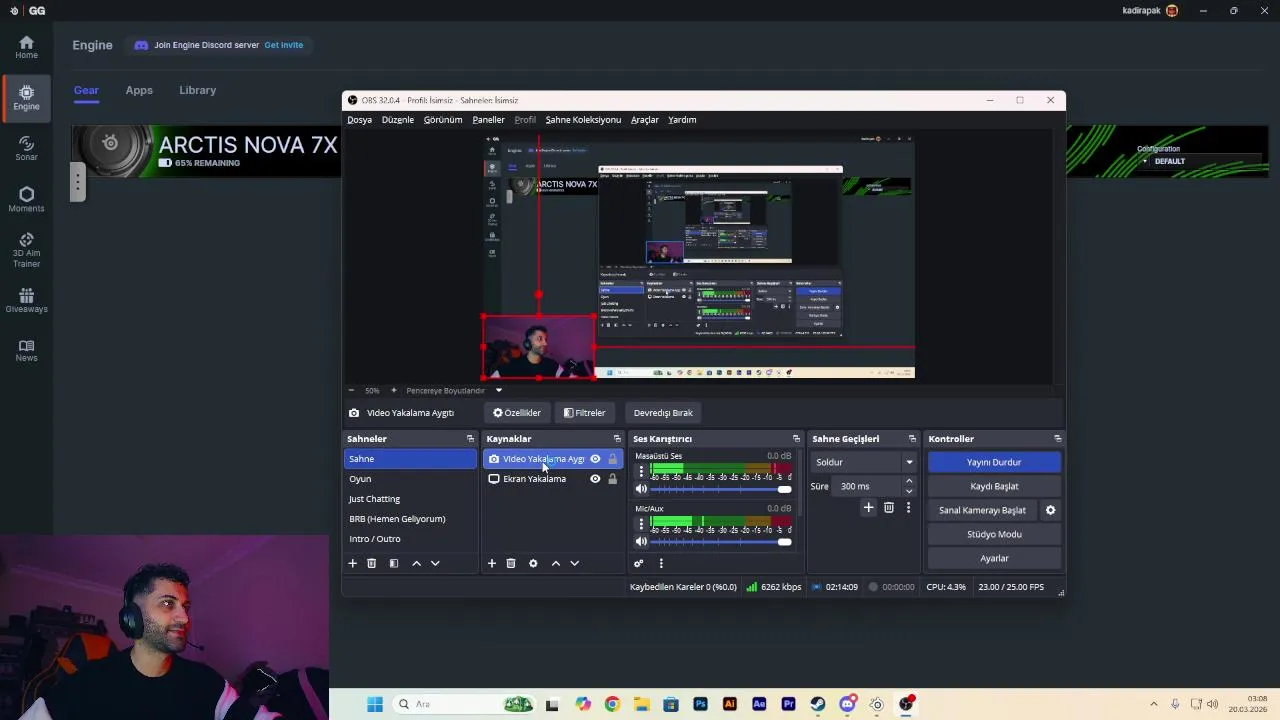Click Photoshop icon in the Windows taskbar
This screenshot has height=720, width=1280.
(700, 704)
